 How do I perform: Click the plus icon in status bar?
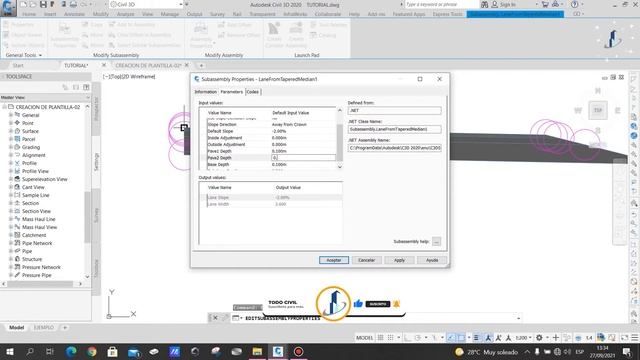point(556,338)
